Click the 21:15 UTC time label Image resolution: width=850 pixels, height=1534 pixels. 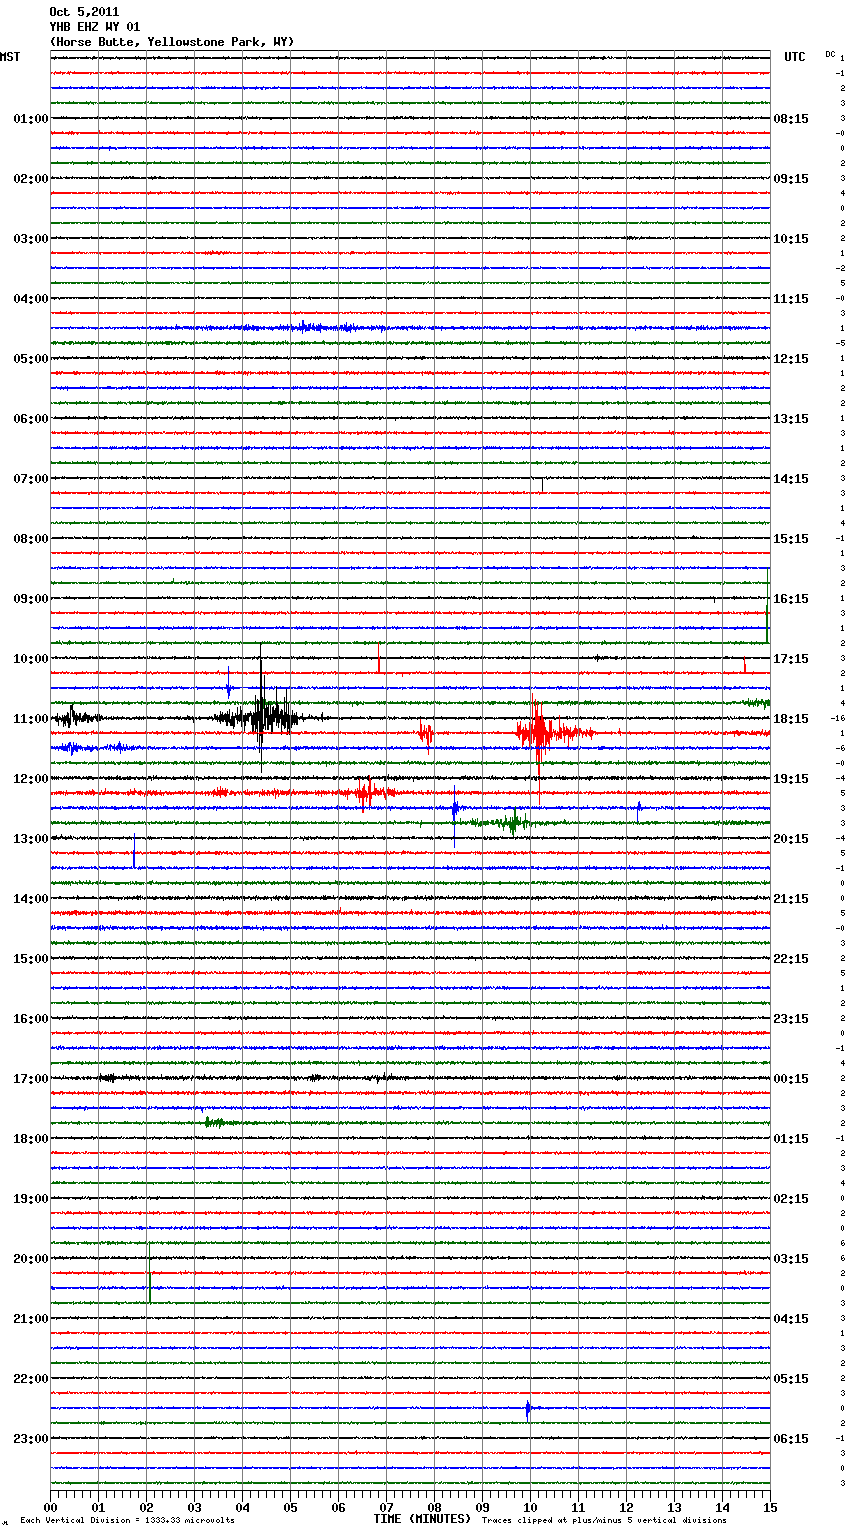791,899
